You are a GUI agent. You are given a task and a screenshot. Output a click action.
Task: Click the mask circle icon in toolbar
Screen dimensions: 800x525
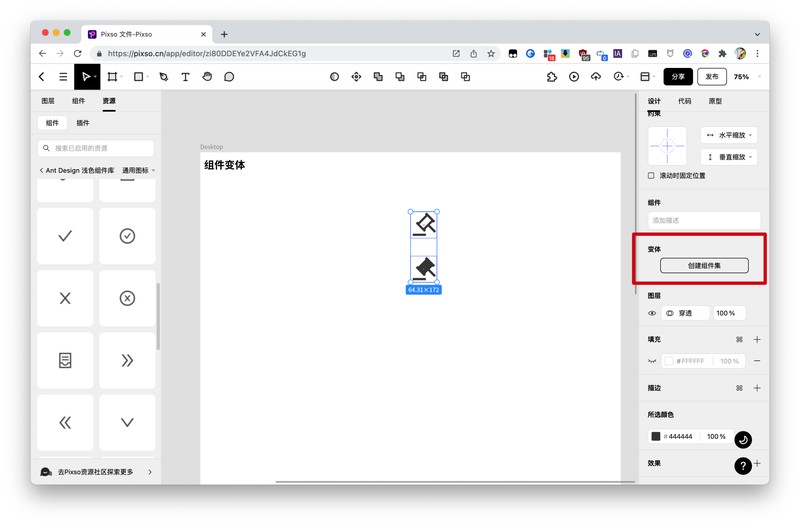point(334,77)
